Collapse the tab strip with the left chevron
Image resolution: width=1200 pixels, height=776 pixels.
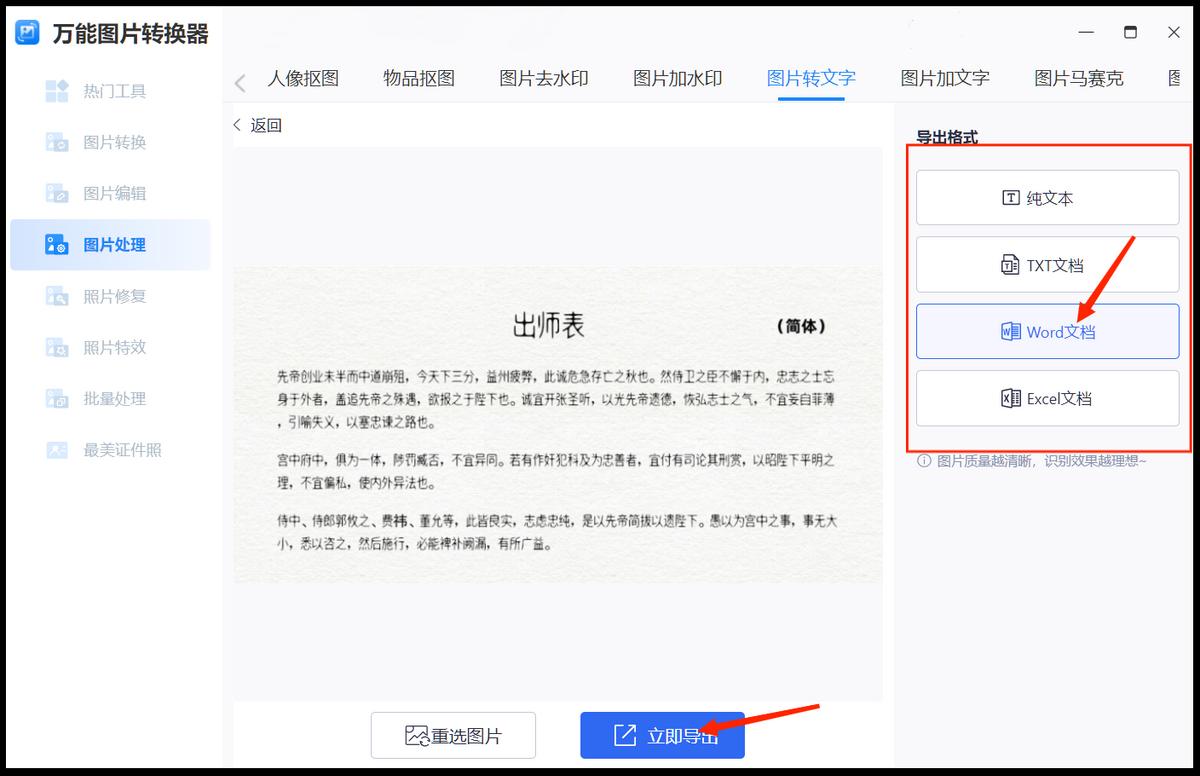pos(239,80)
